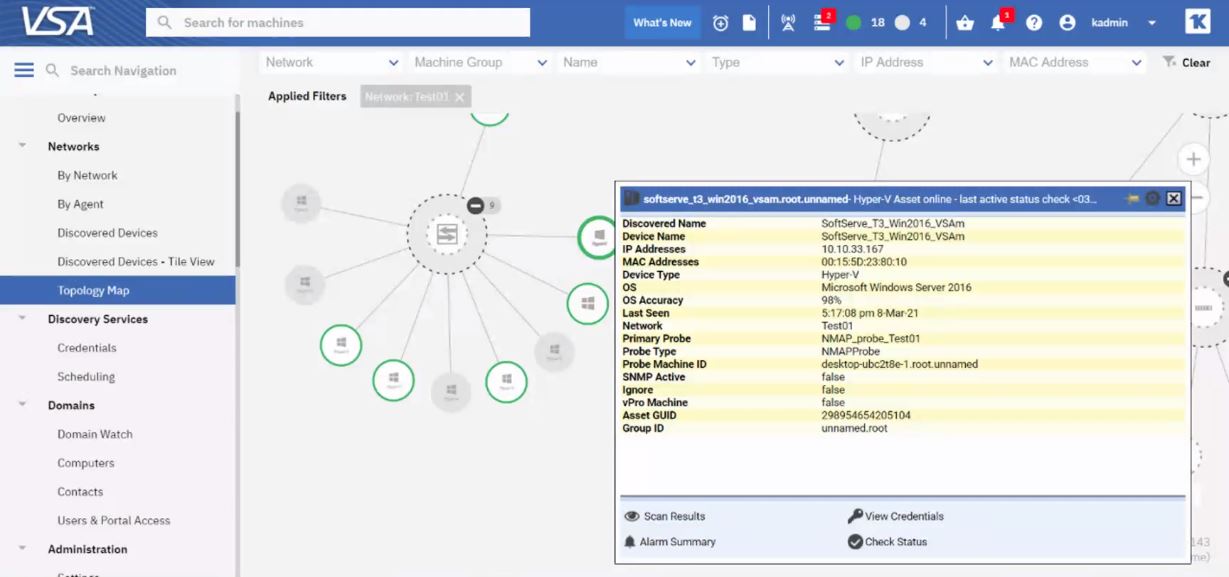The width and height of the screenshot is (1229, 577).
Task: Click the antenna broadcast status icon
Action: (x=788, y=21)
